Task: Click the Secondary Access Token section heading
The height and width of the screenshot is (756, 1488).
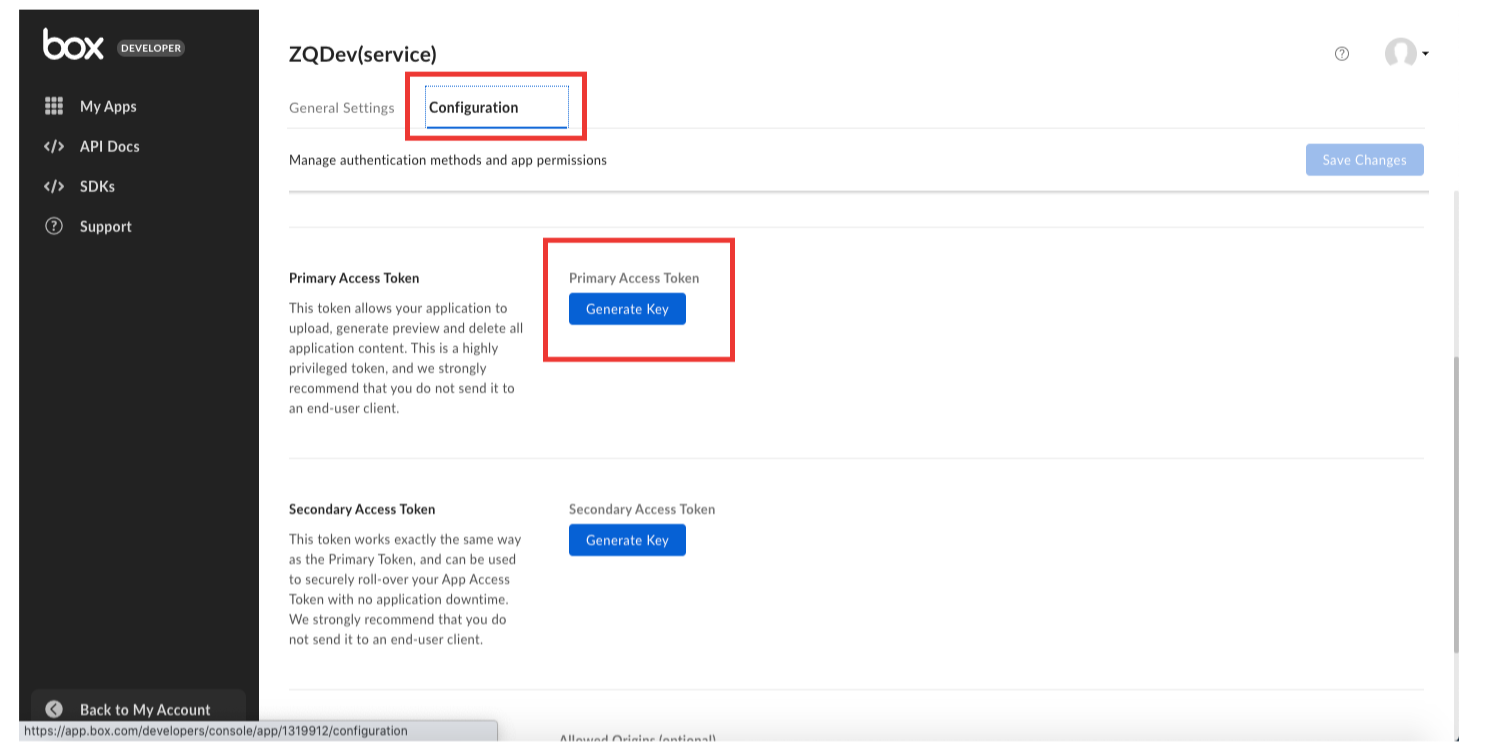Action: click(362, 509)
